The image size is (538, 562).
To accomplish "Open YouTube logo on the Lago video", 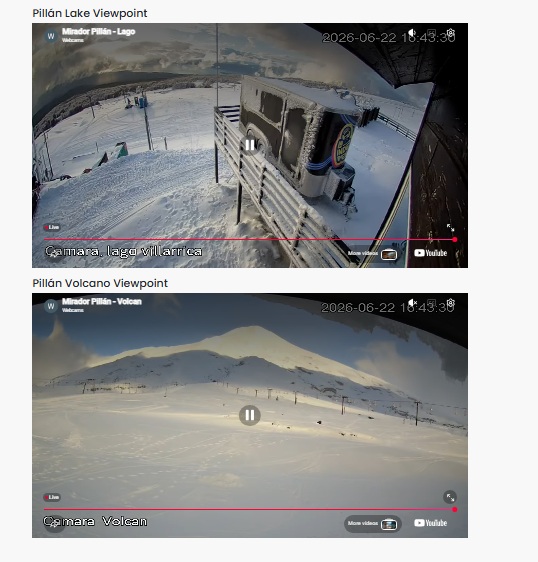I will click(430, 253).
